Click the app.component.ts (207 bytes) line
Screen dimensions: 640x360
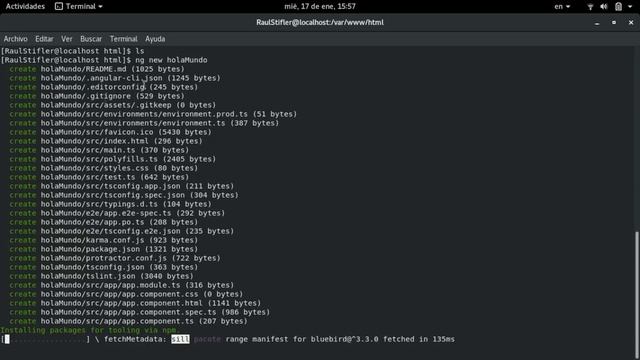tap(128, 320)
